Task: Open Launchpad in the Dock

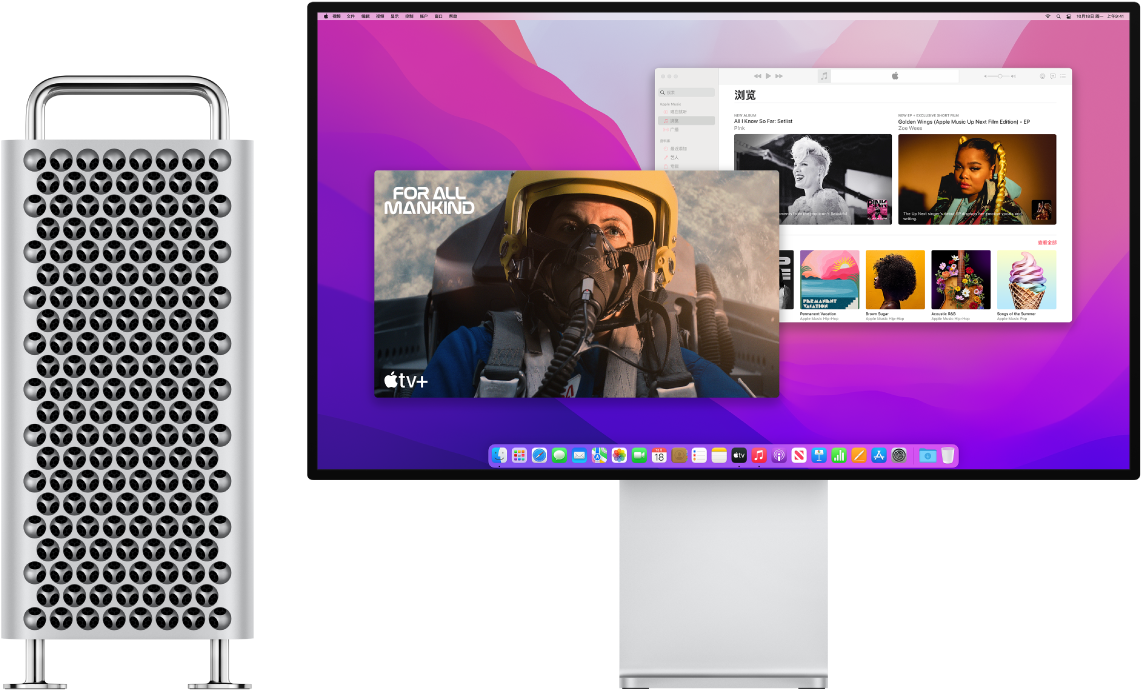Action: click(519, 456)
